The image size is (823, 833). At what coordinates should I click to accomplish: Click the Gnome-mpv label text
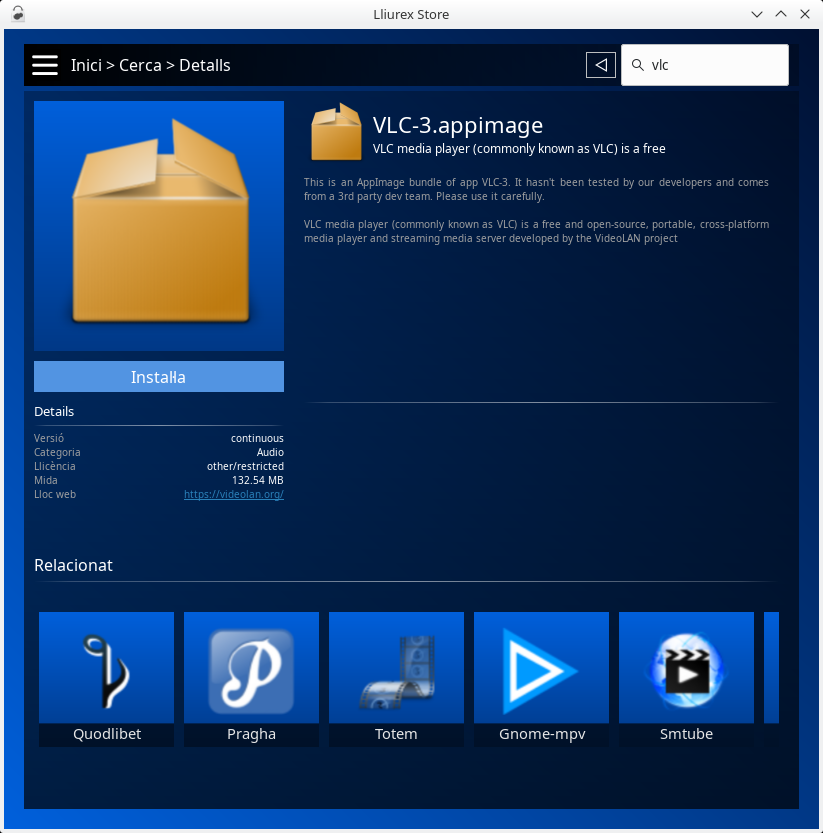(x=542, y=734)
